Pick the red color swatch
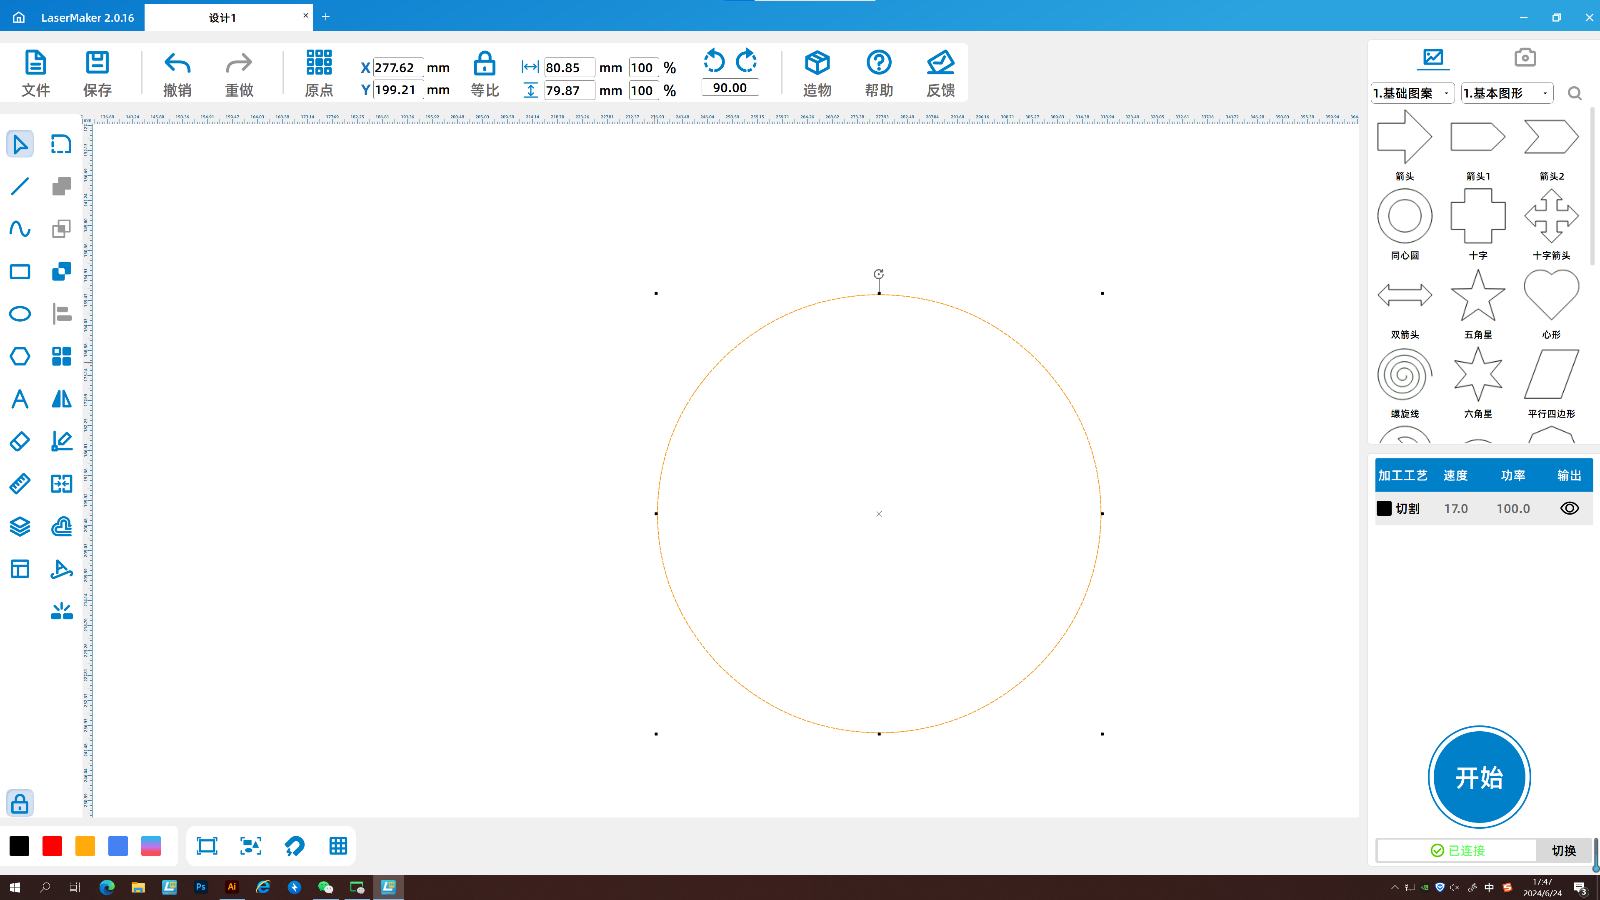 click(x=52, y=846)
